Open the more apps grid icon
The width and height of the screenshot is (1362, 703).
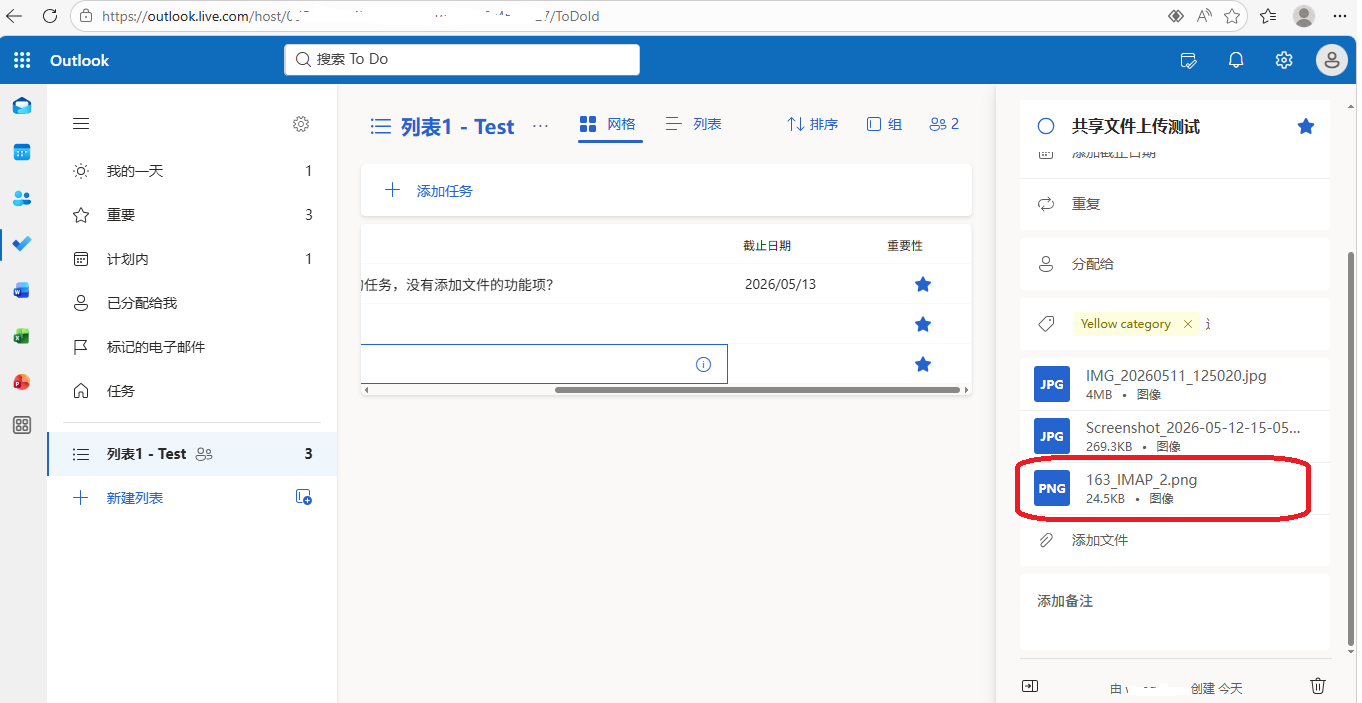[22, 426]
